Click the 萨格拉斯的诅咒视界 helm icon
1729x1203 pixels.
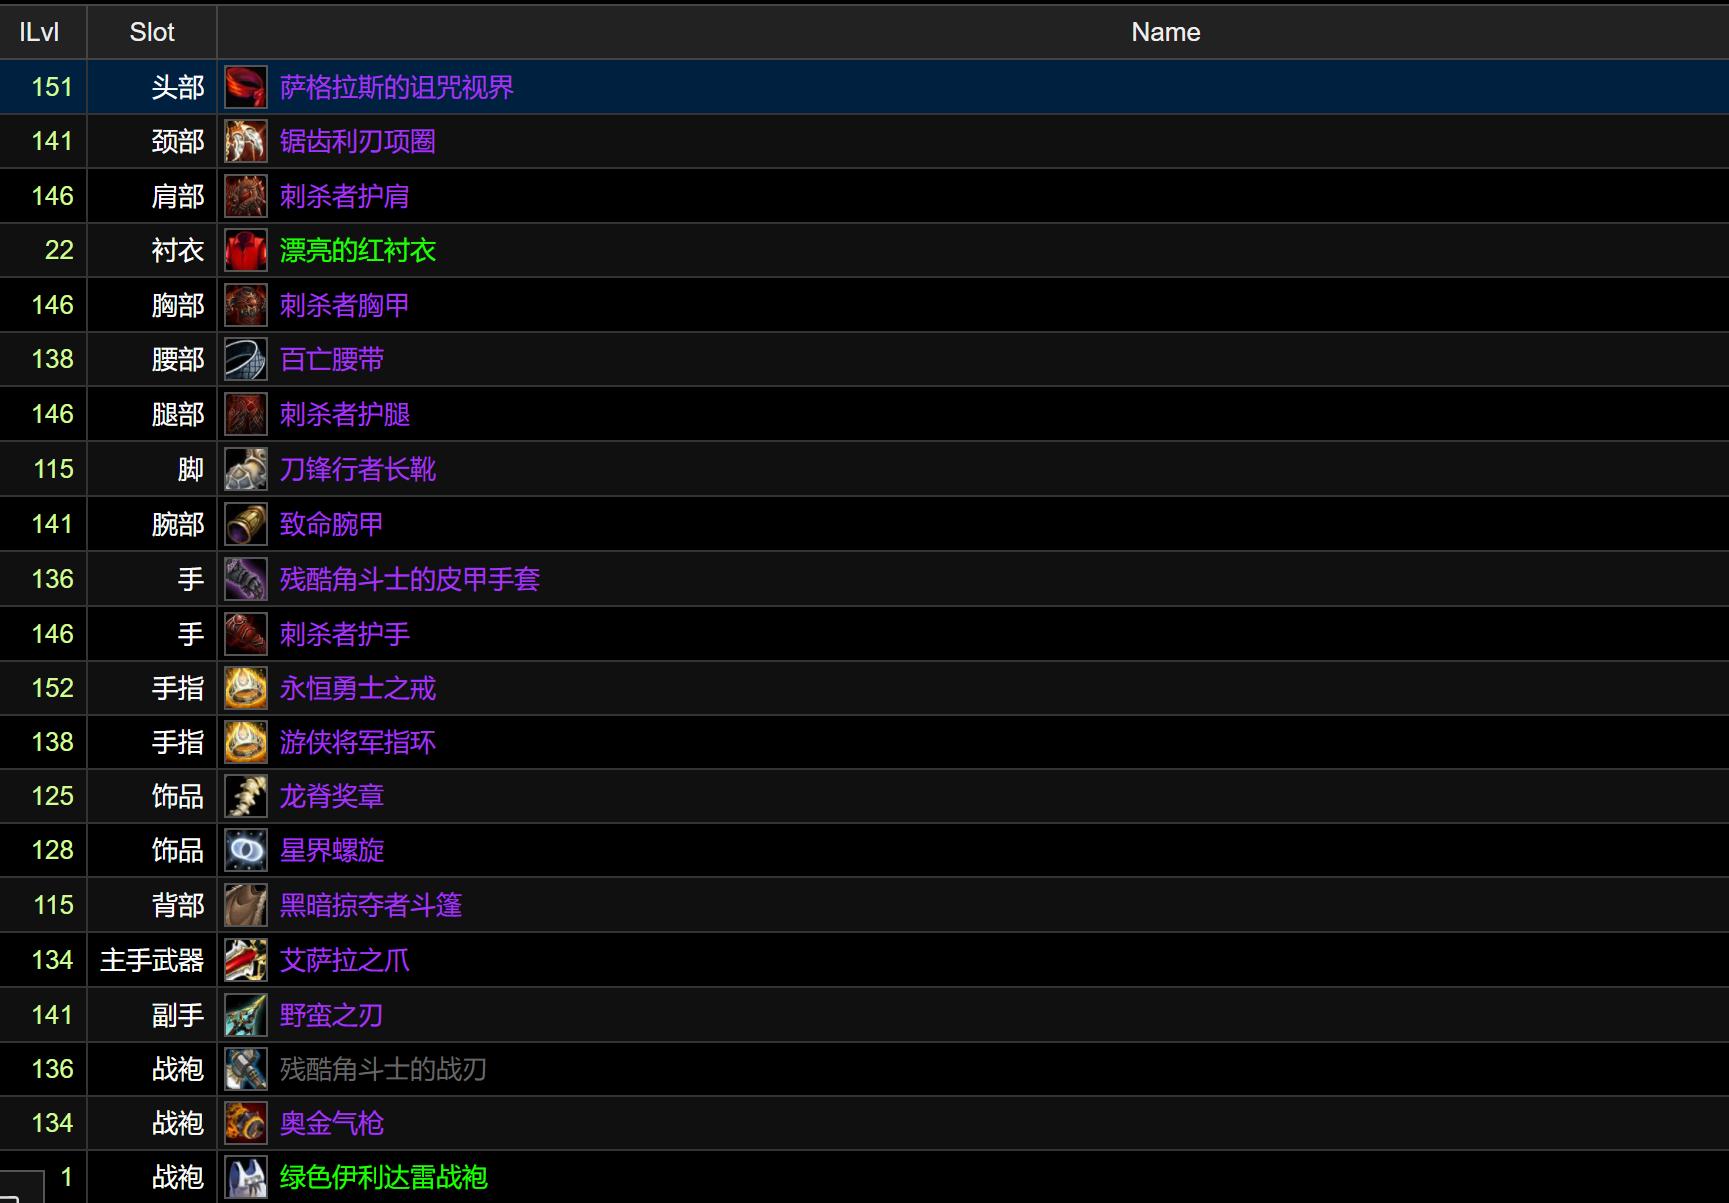245,87
